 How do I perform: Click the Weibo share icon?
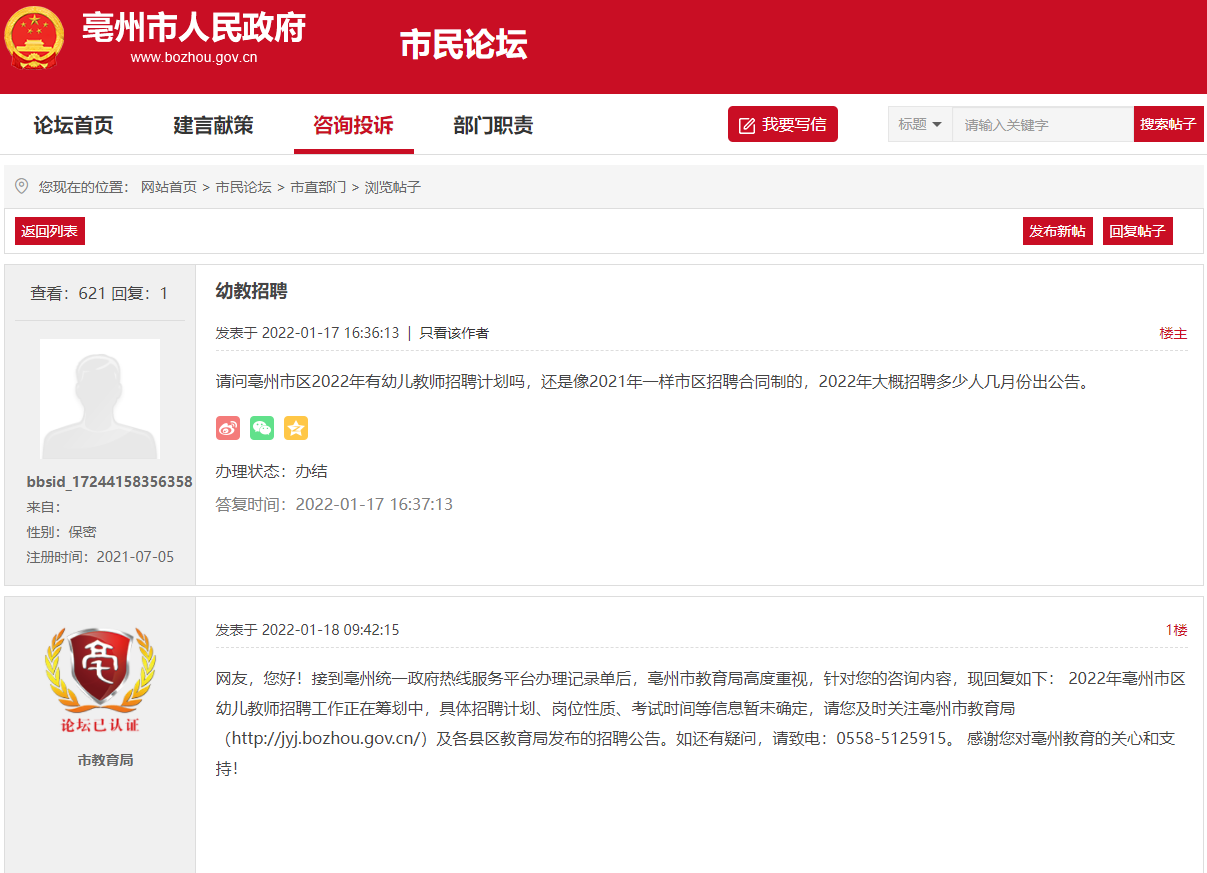point(228,428)
